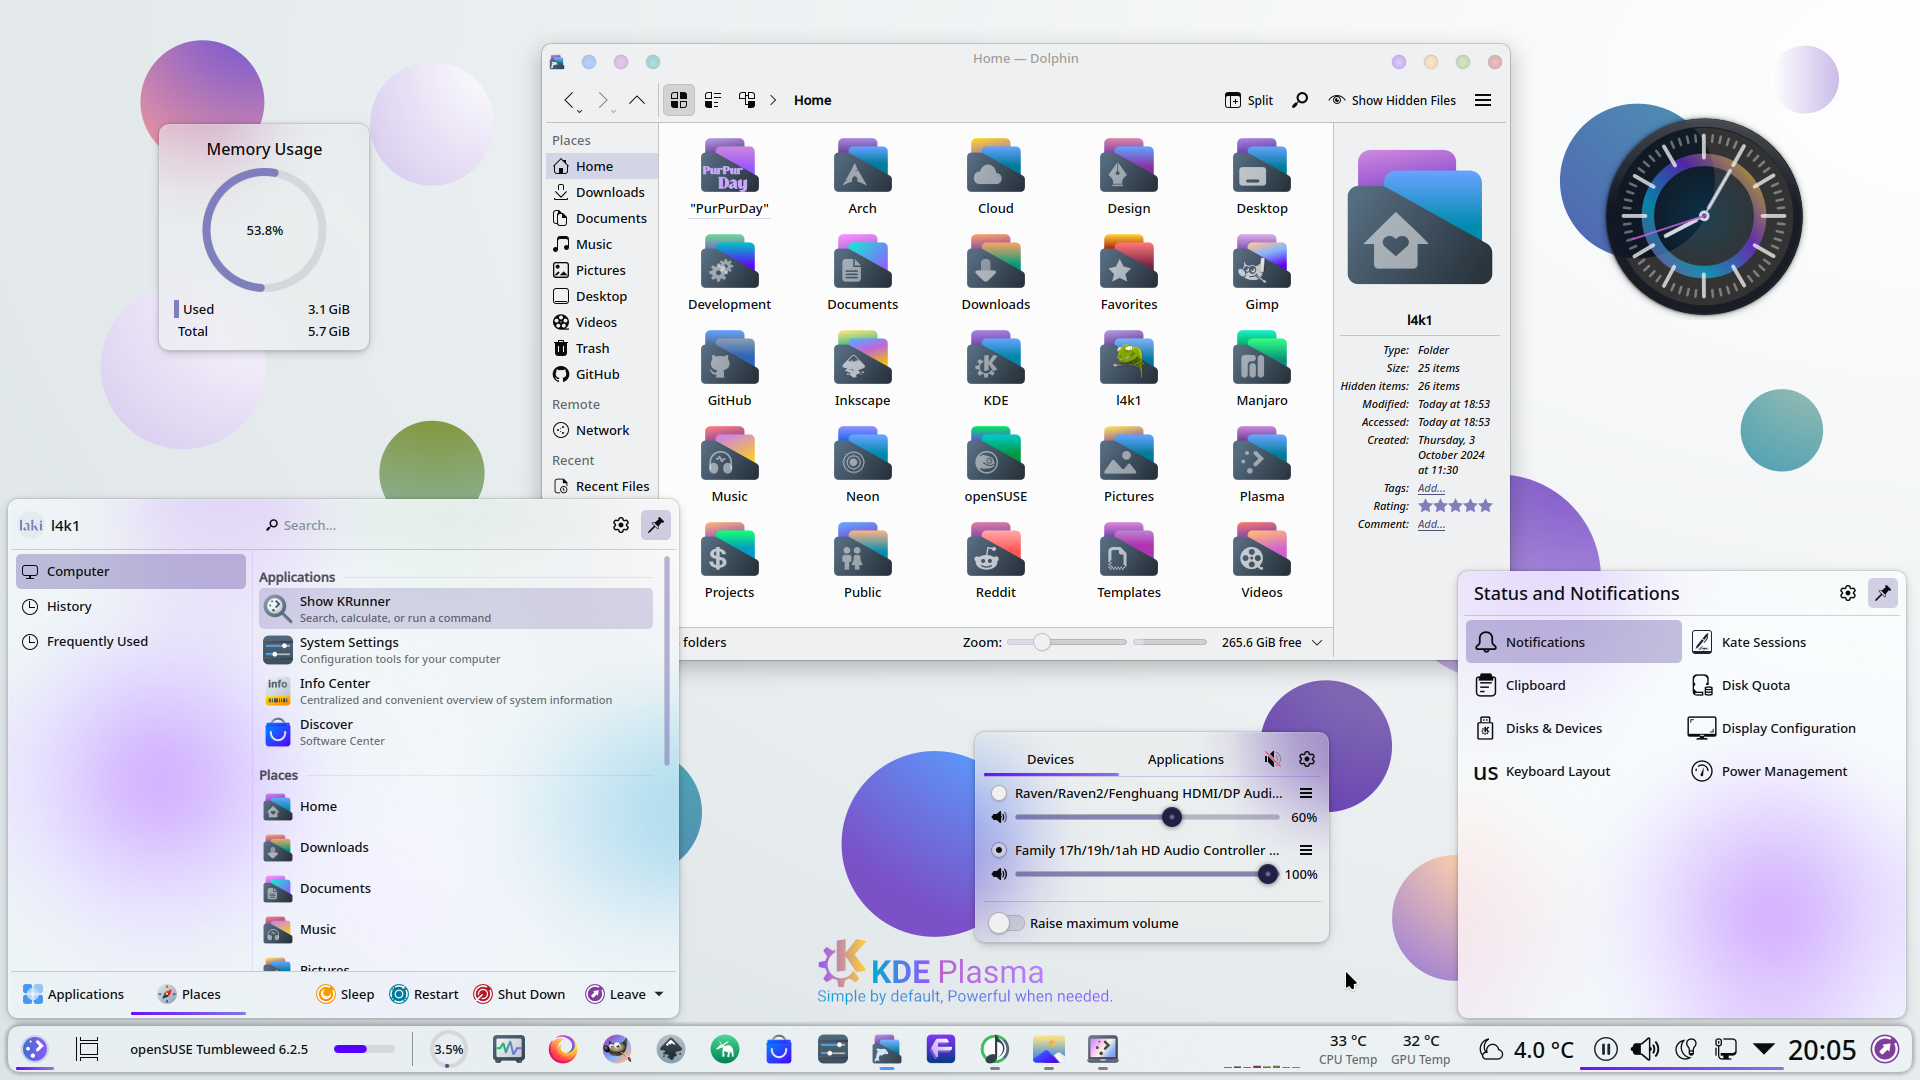Image resolution: width=1920 pixels, height=1080 pixels.
Task: Select Family 17h HD Audio Controller radio
Action: (x=998, y=850)
